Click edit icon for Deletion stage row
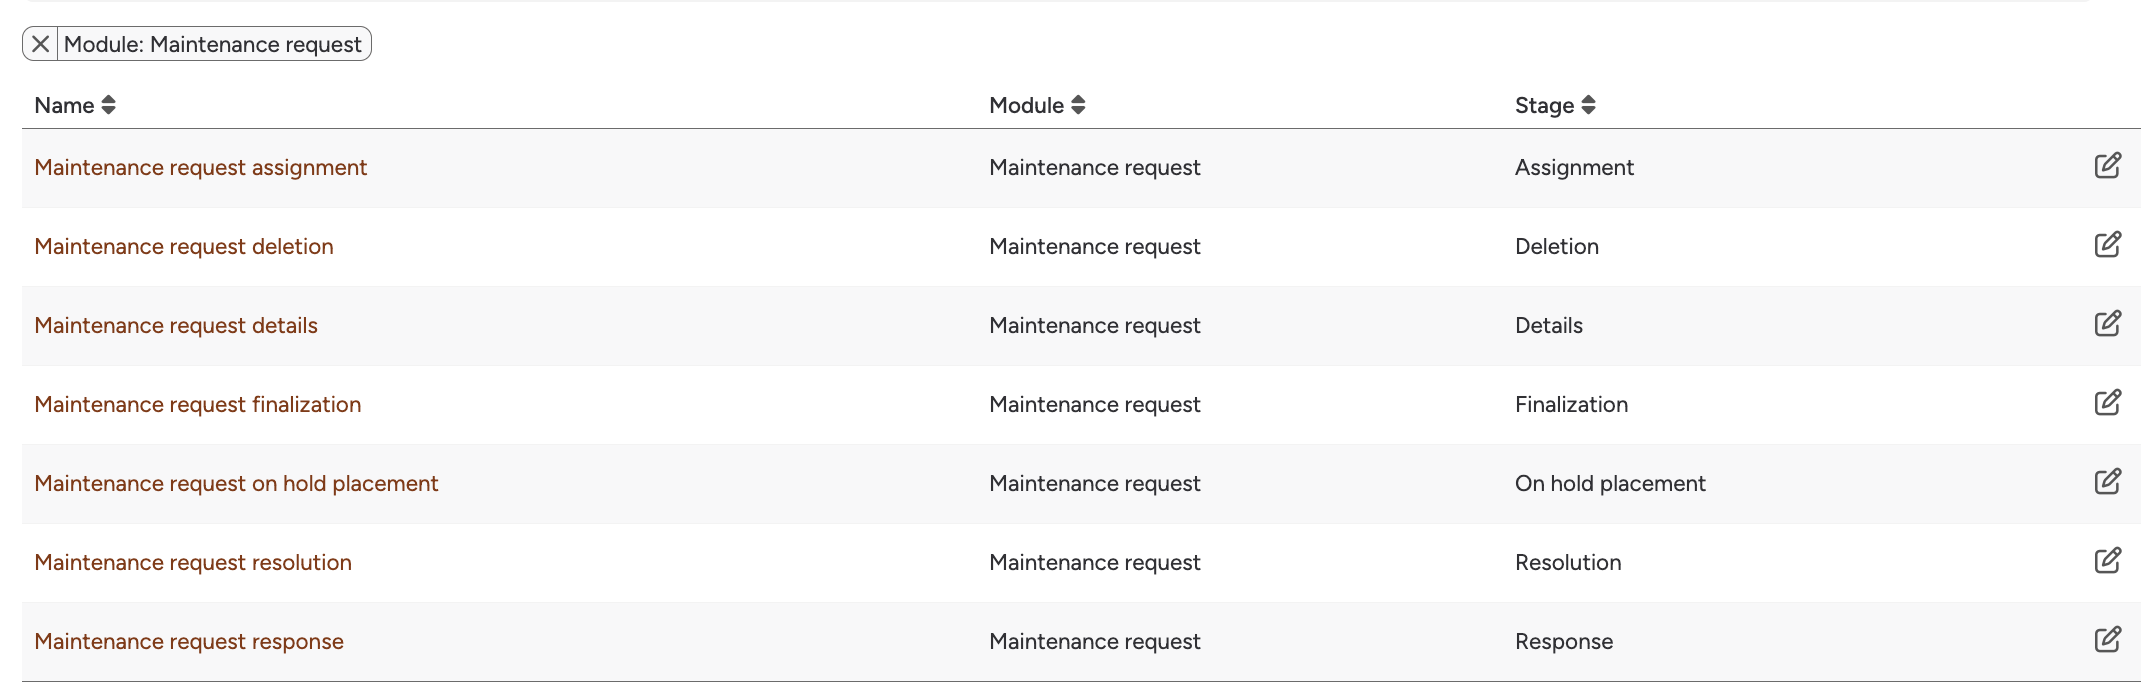This screenshot has height=684, width=2141. 2108,245
